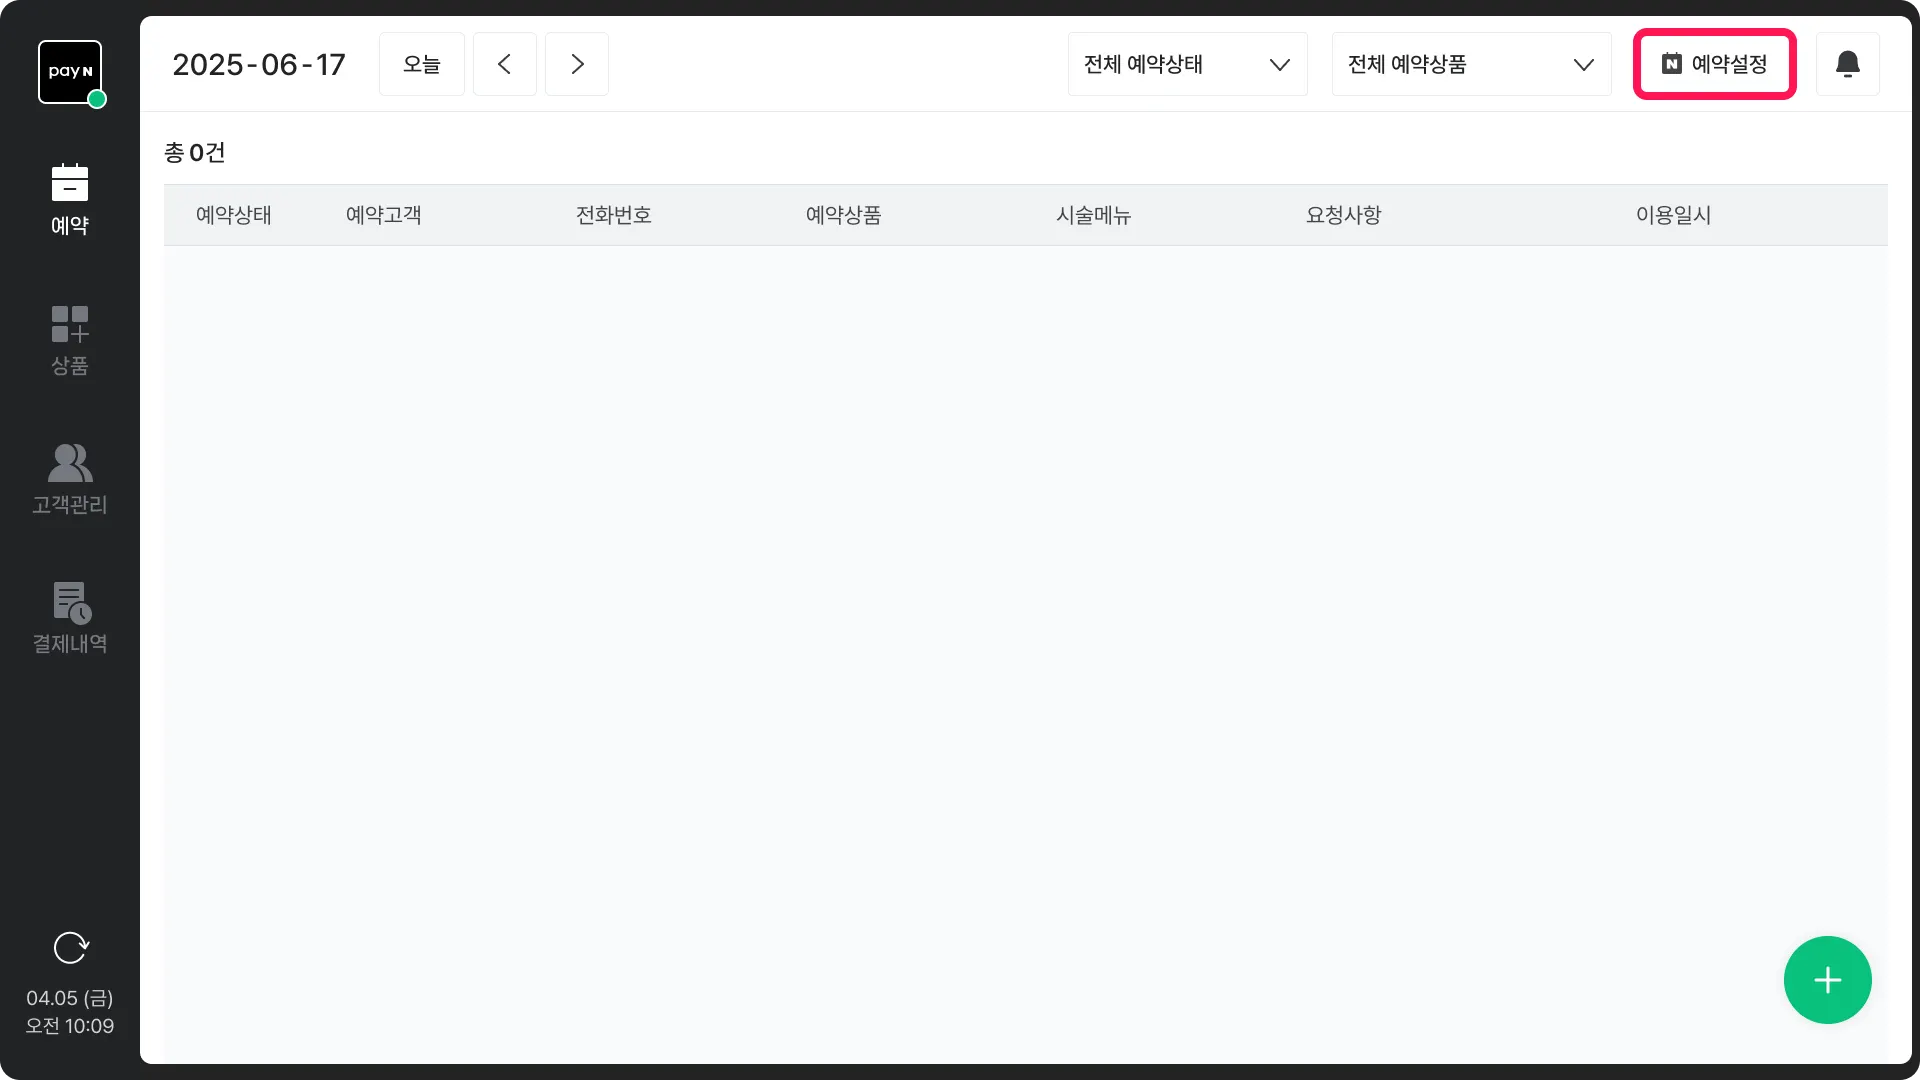Go to previous day arrow

tap(504, 64)
